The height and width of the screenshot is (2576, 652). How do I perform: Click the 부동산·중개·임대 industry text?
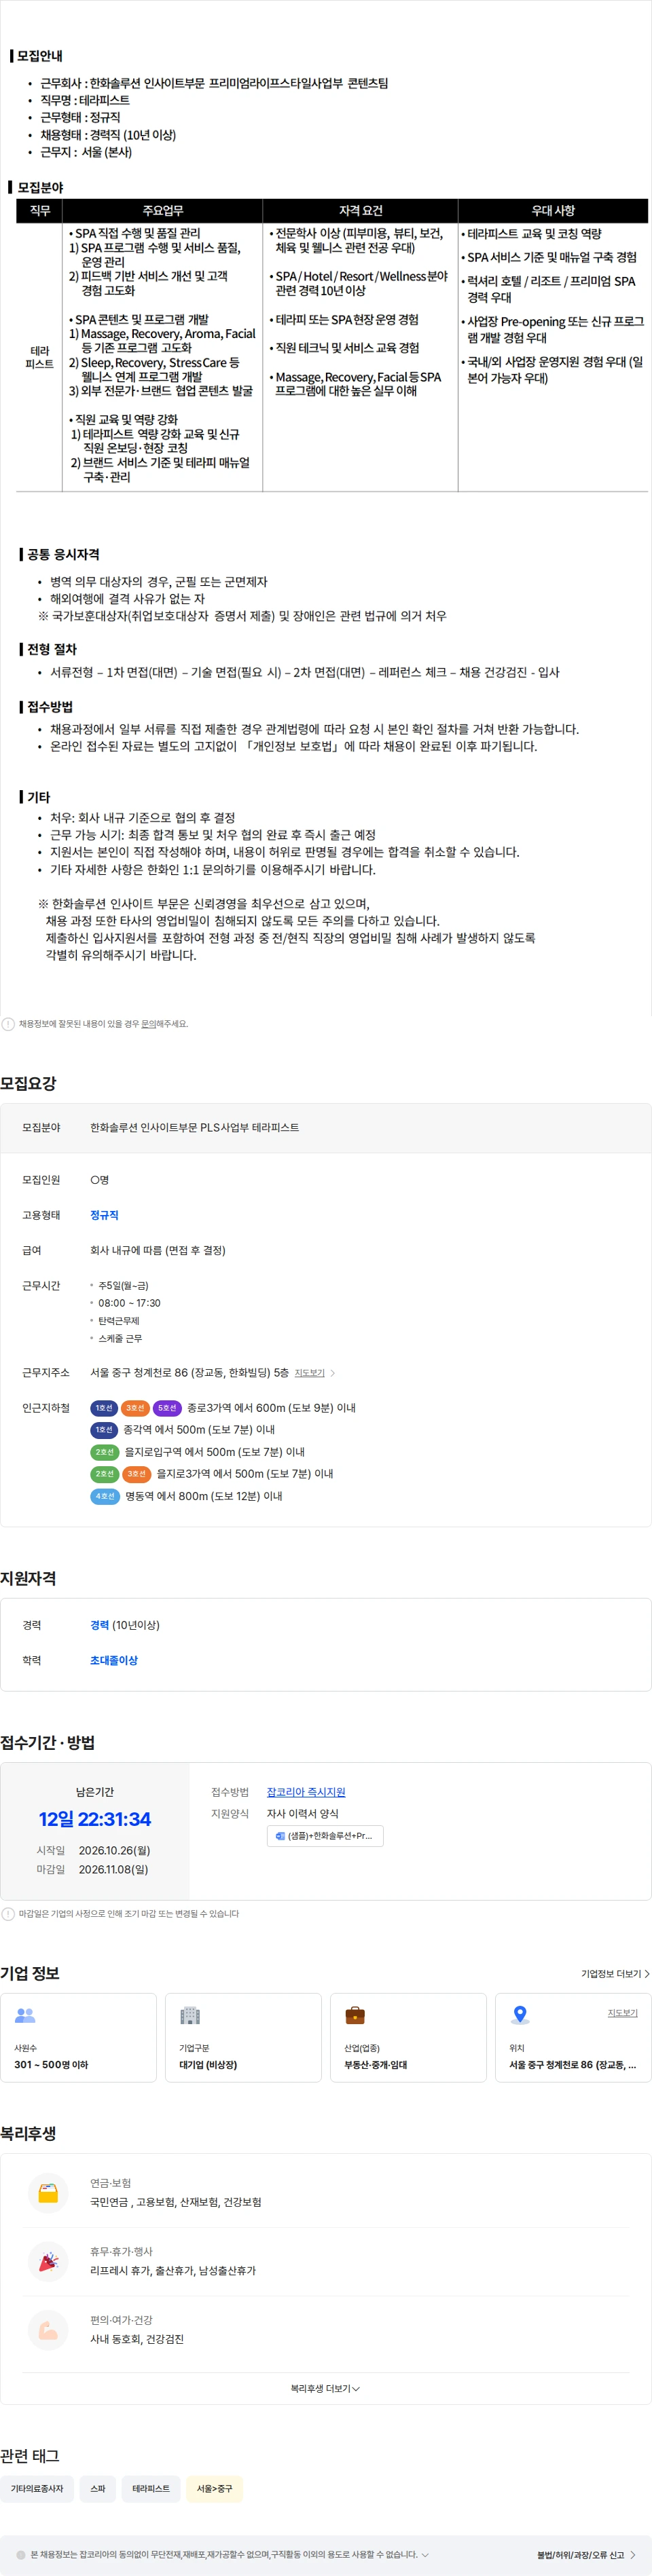tap(376, 2064)
